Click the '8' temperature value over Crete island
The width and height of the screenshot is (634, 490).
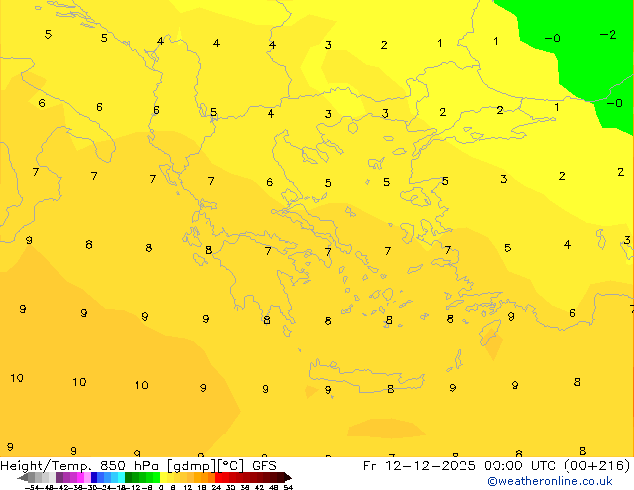coord(390,389)
